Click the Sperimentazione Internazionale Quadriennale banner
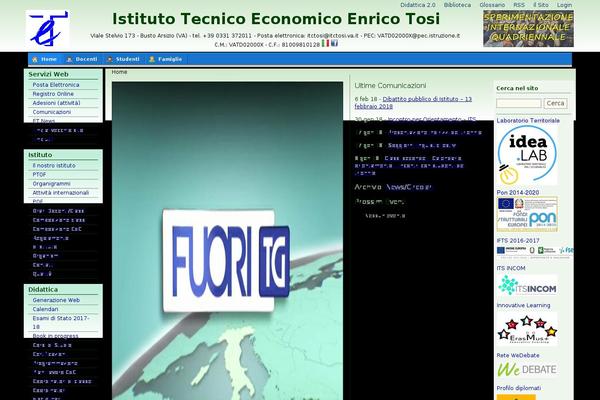The height and width of the screenshot is (400, 600). click(528, 28)
